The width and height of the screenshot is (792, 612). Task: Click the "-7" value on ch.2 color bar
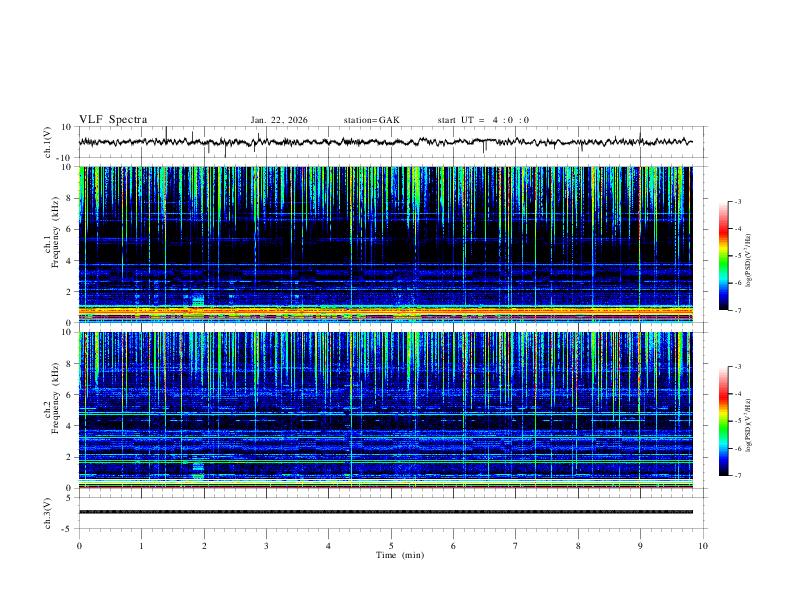point(738,476)
